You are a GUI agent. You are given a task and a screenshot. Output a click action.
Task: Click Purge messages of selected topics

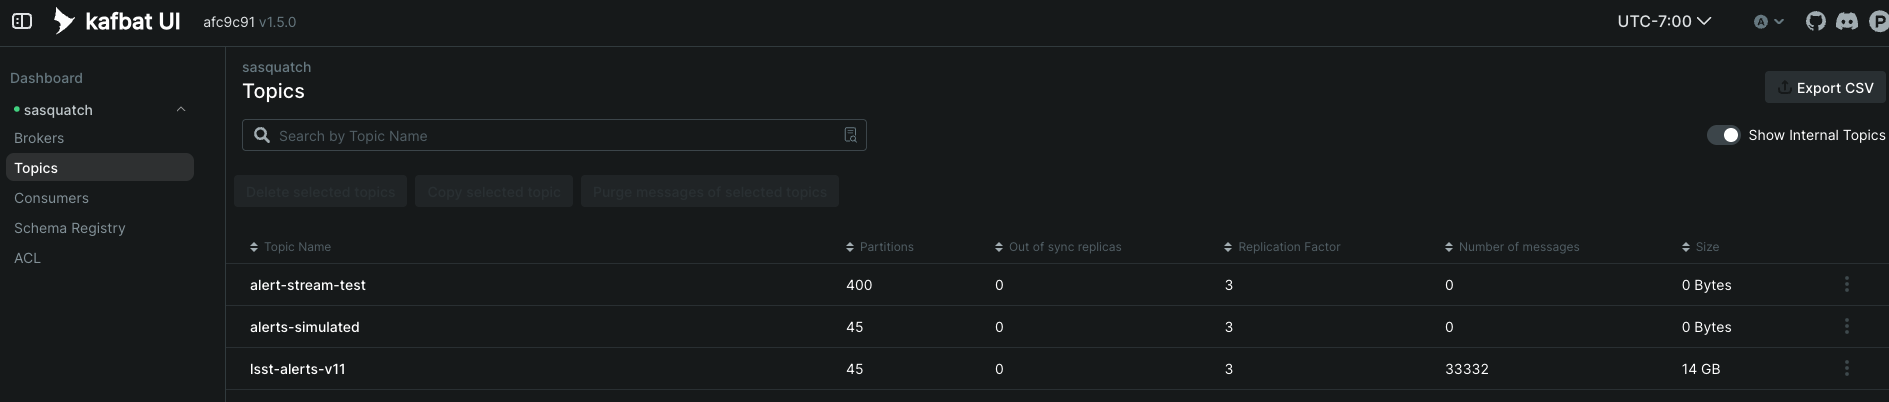point(709,191)
